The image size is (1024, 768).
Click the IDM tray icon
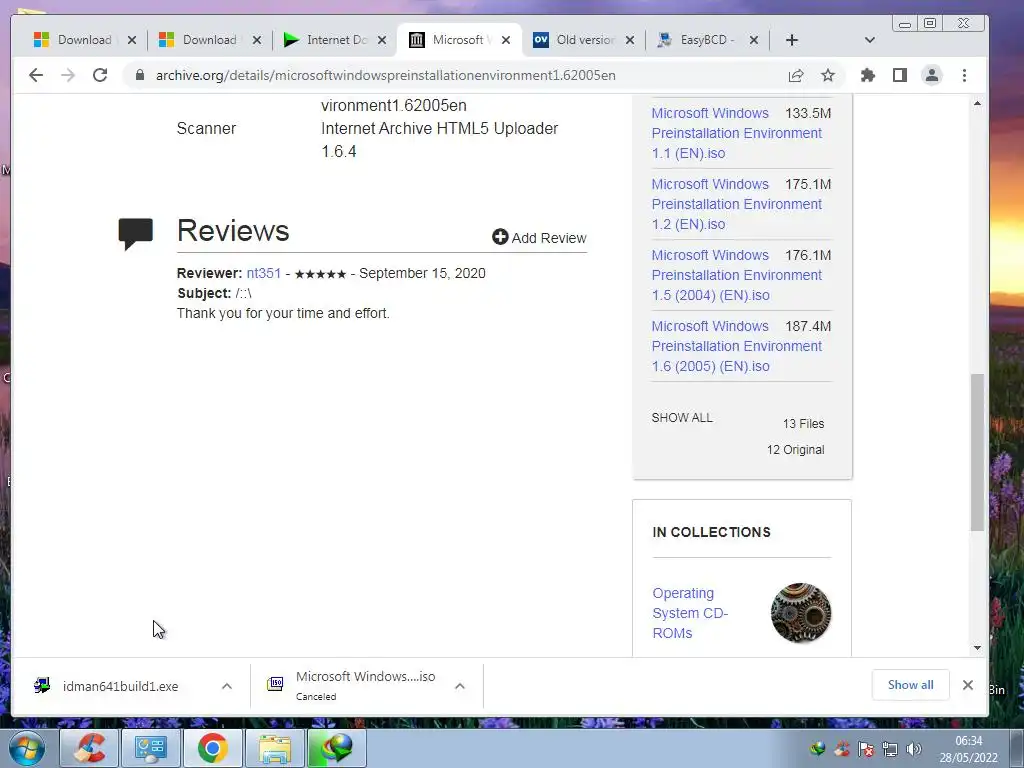tap(818, 749)
